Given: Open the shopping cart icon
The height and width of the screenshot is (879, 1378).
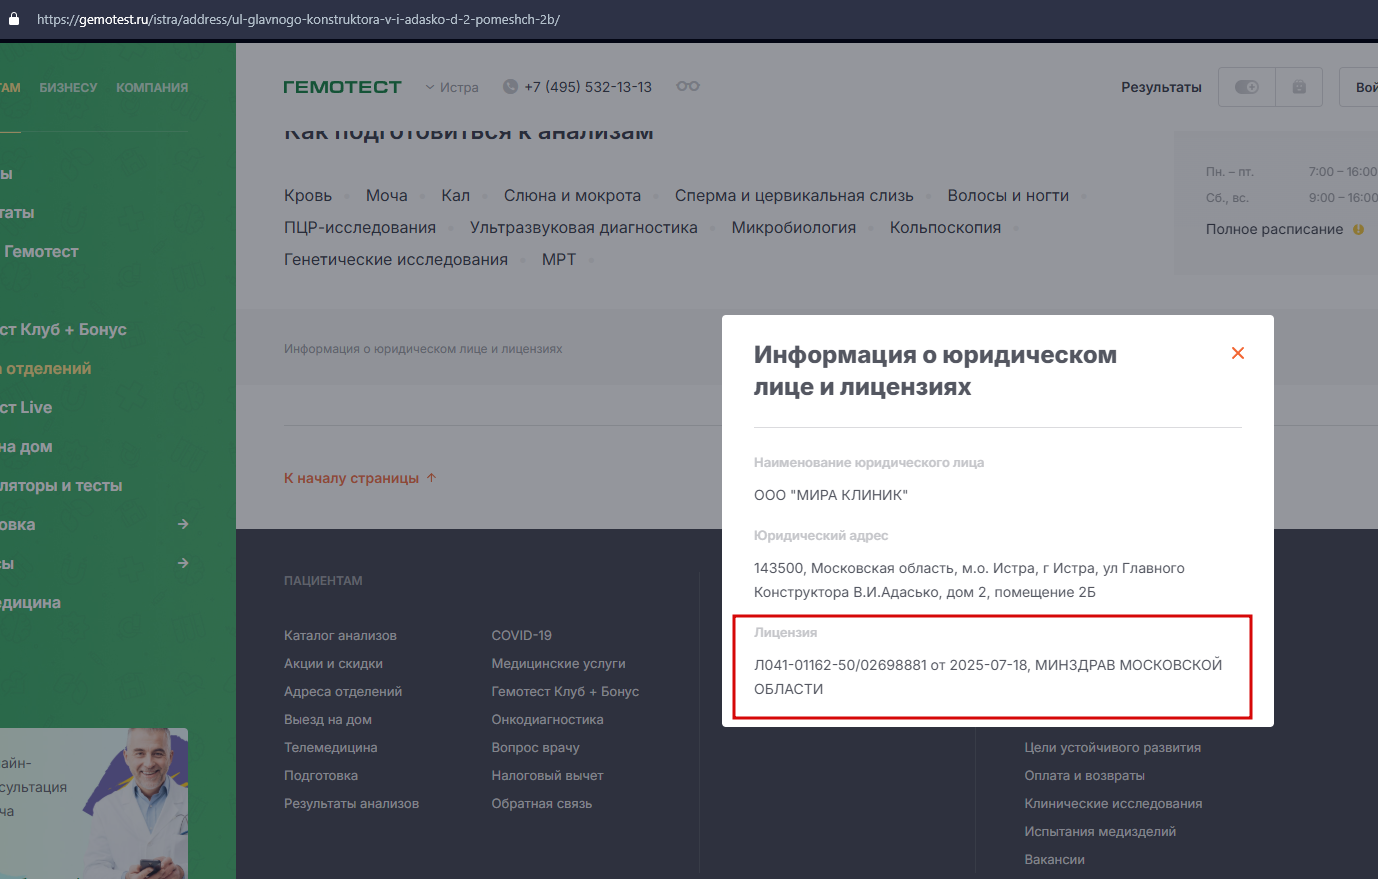Looking at the screenshot, I should (x=1299, y=87).
